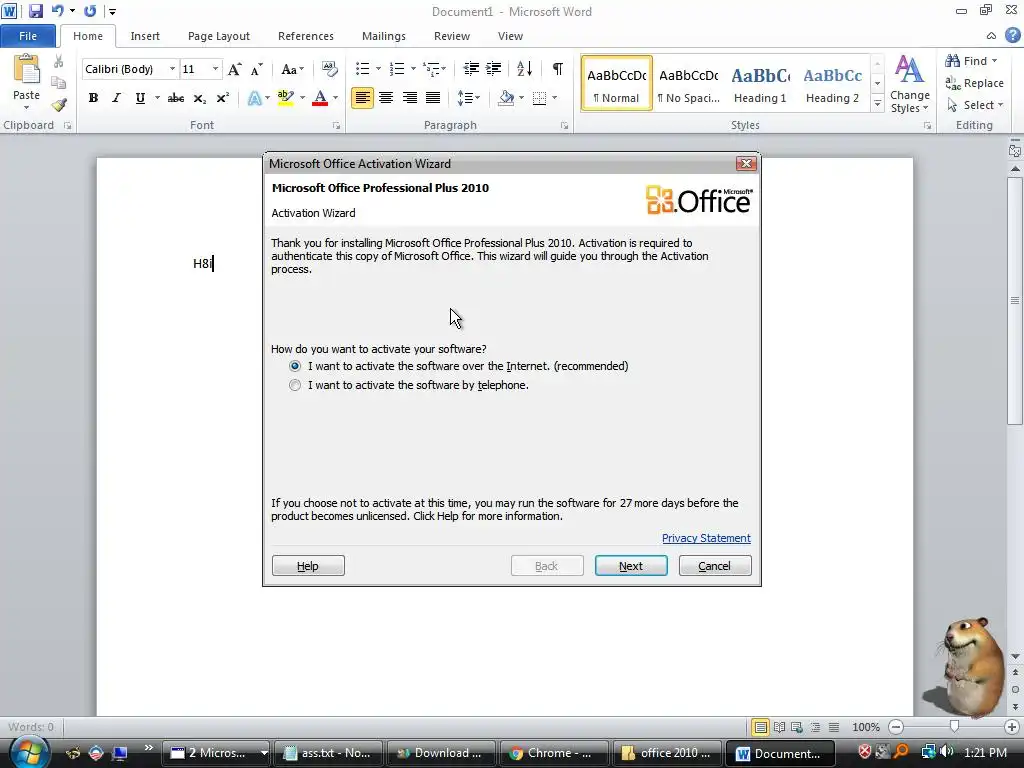The image size is (1024, 768).
Task: Expand the Styles gallery More arrow
Action: [878, 104]
